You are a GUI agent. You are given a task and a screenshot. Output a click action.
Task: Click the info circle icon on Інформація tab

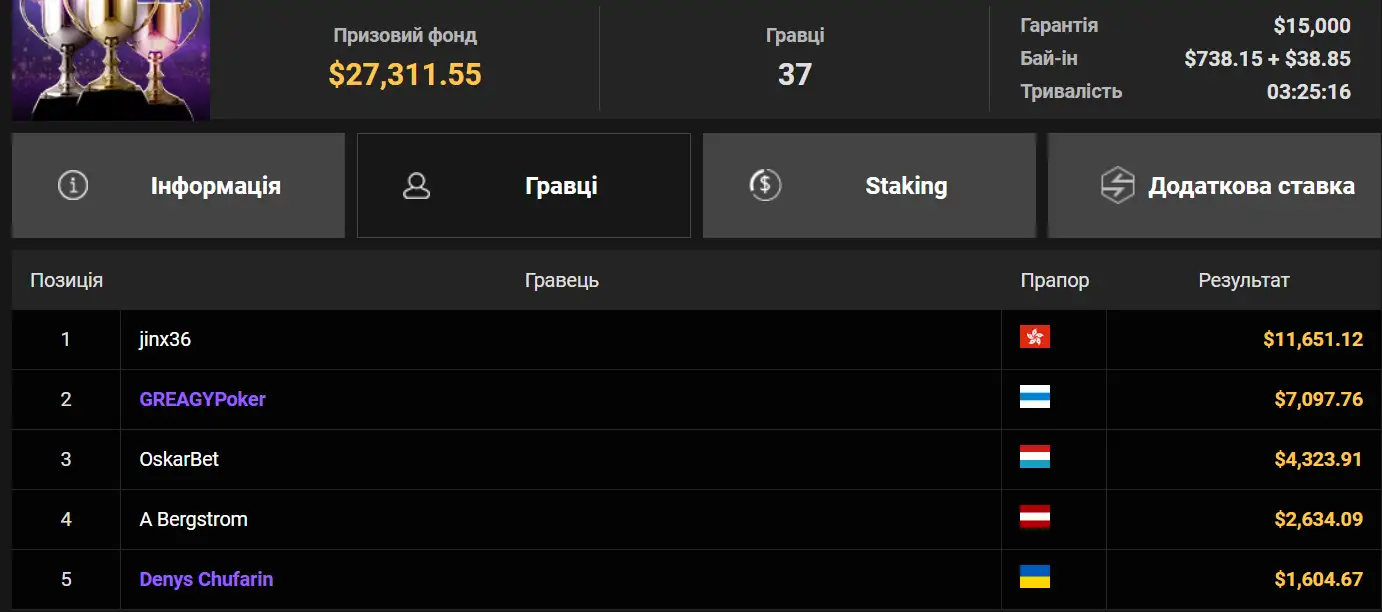point(73,186)
